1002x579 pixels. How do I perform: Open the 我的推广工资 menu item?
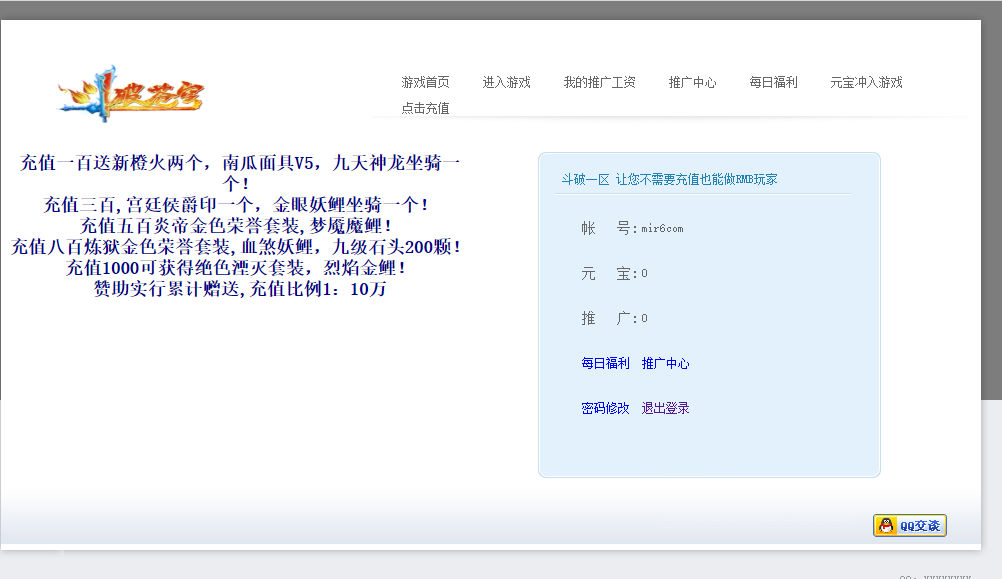[x=599, y=82]
